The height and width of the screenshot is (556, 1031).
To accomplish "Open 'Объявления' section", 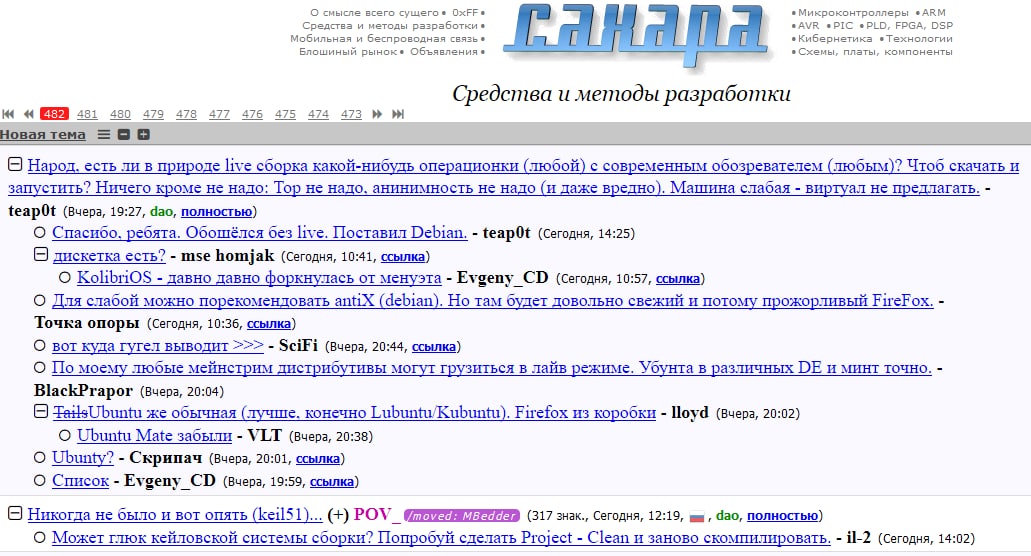I will [x=444, y=51].
